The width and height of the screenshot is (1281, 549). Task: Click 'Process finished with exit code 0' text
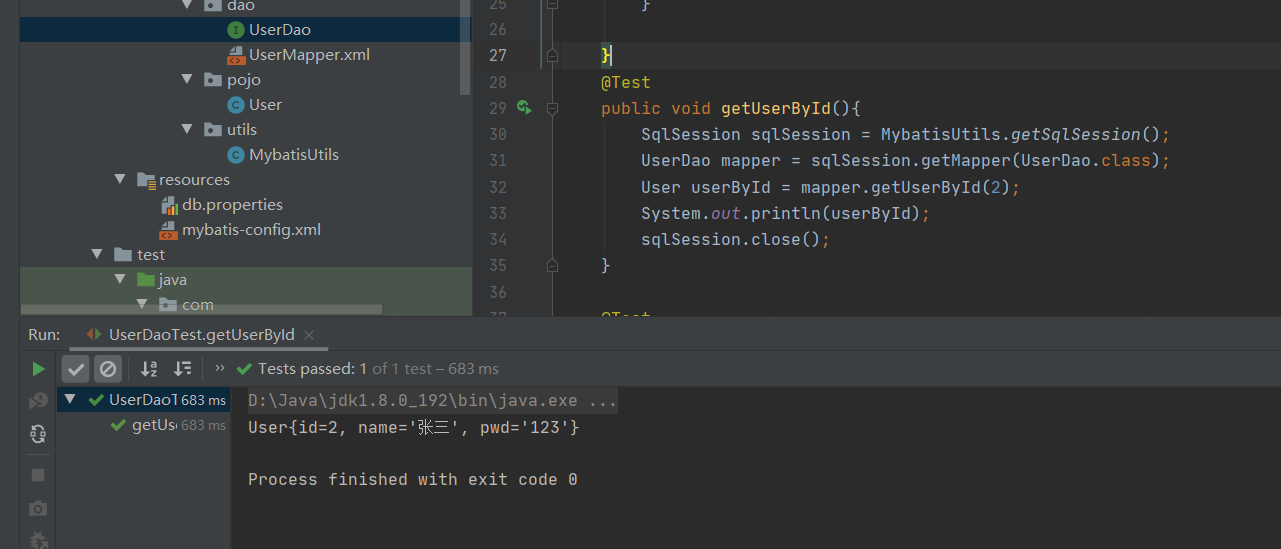tap(413, 479)
